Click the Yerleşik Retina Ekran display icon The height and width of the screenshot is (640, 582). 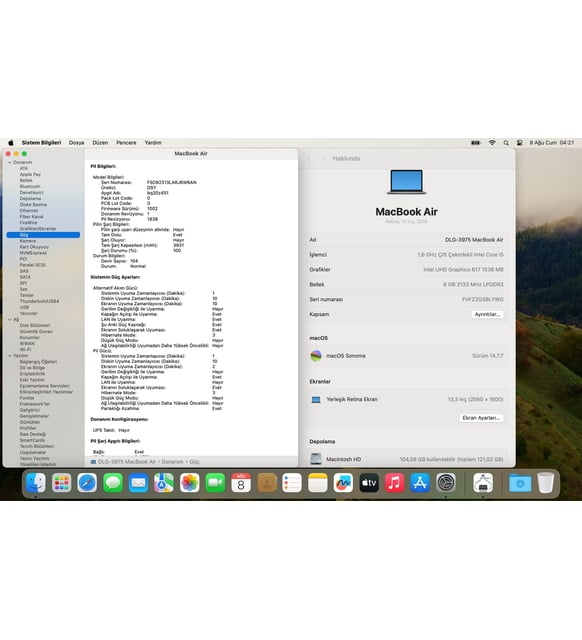[x=316, y=400]
